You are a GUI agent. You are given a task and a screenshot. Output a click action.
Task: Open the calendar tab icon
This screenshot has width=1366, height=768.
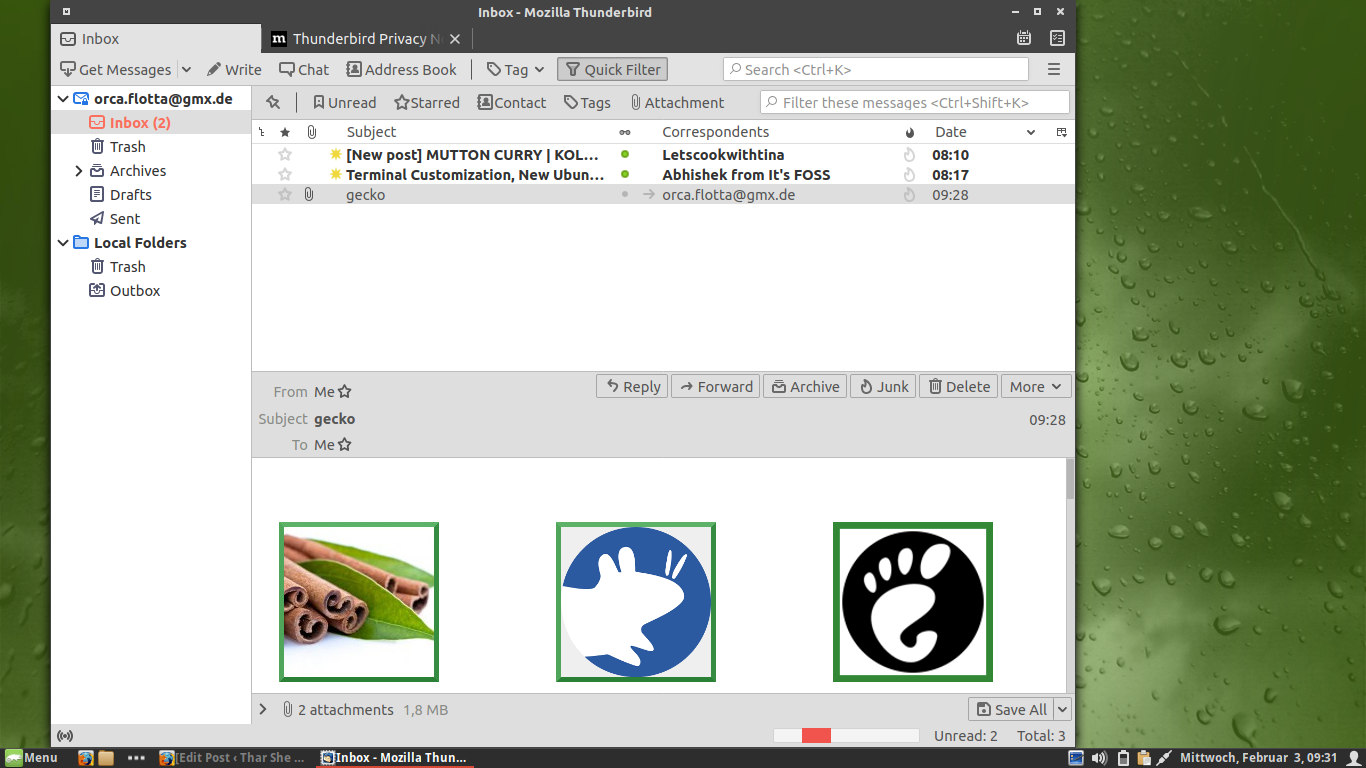[1024, 38]
